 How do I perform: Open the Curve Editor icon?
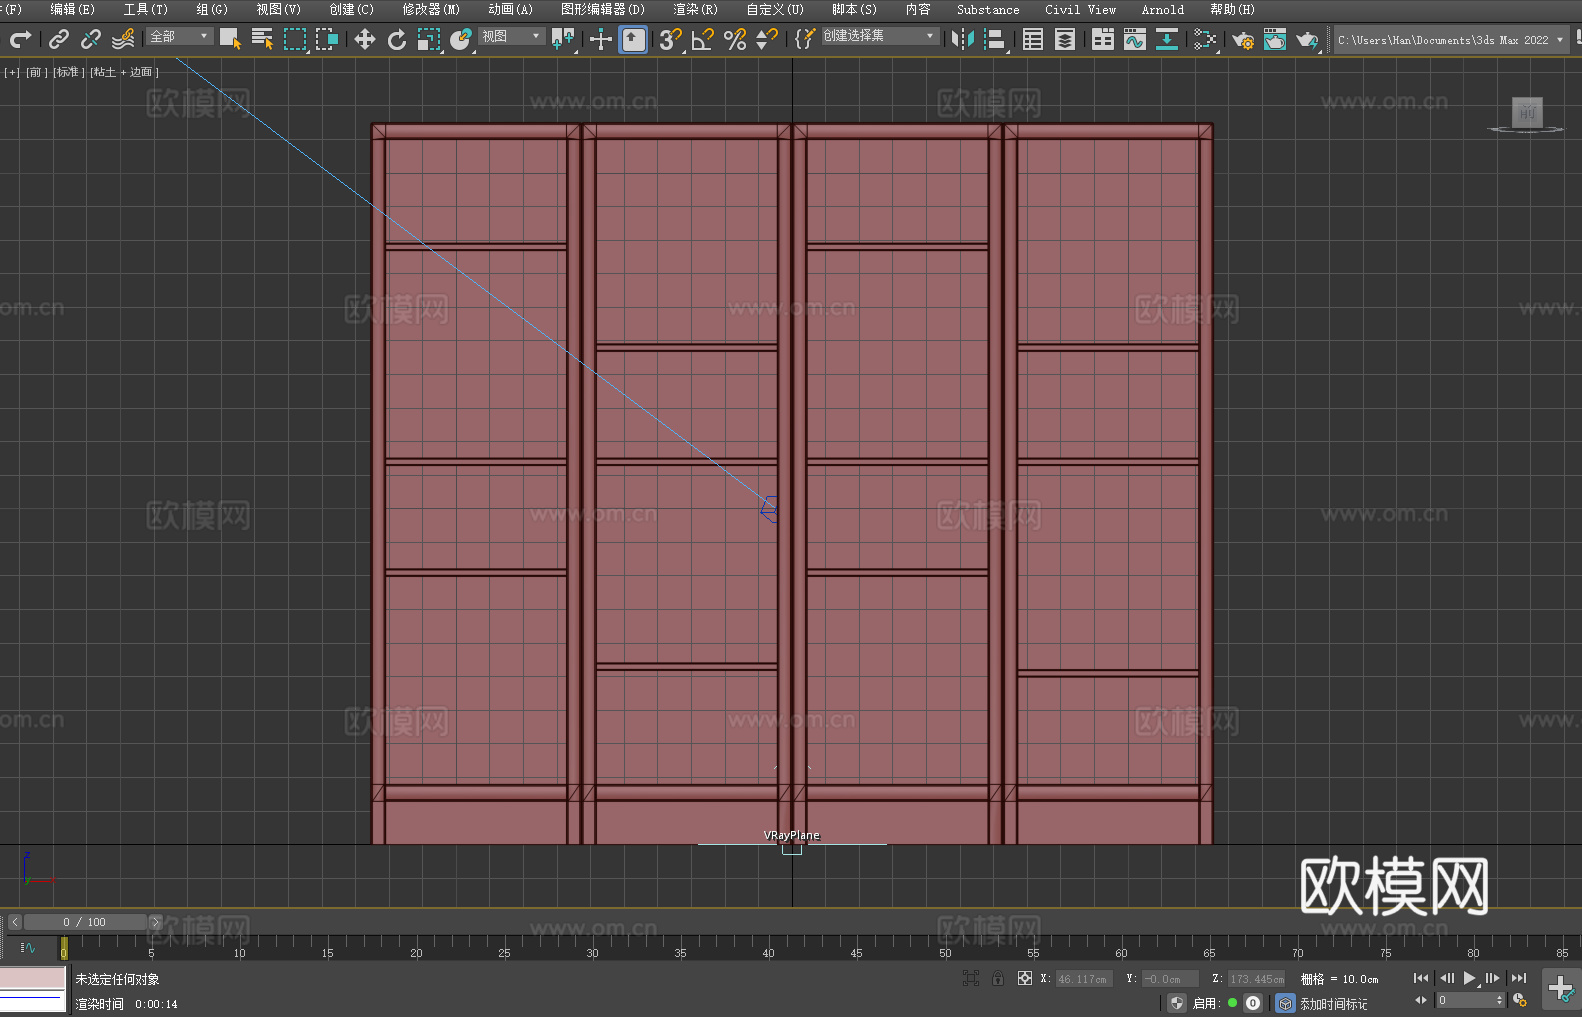(1135, 39)
